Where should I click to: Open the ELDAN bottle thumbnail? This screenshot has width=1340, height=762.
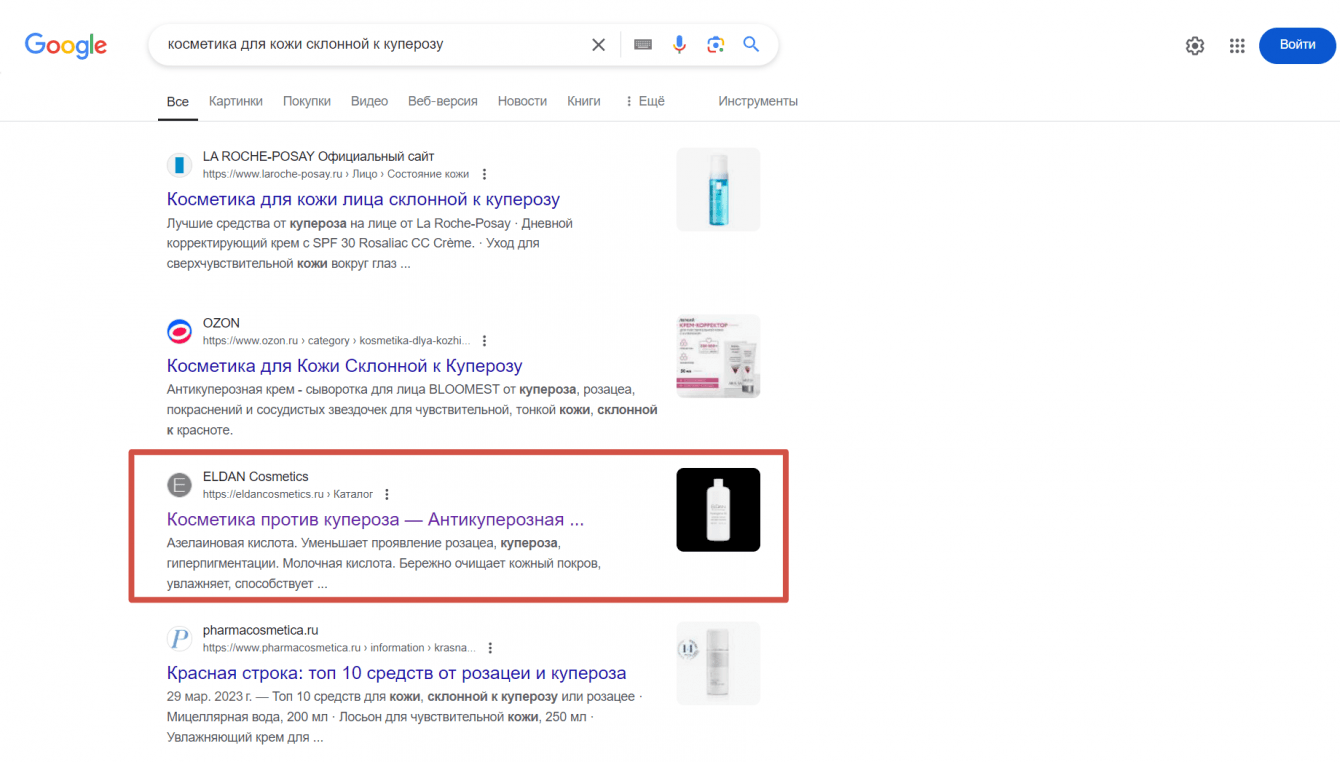tap(718, 510)
